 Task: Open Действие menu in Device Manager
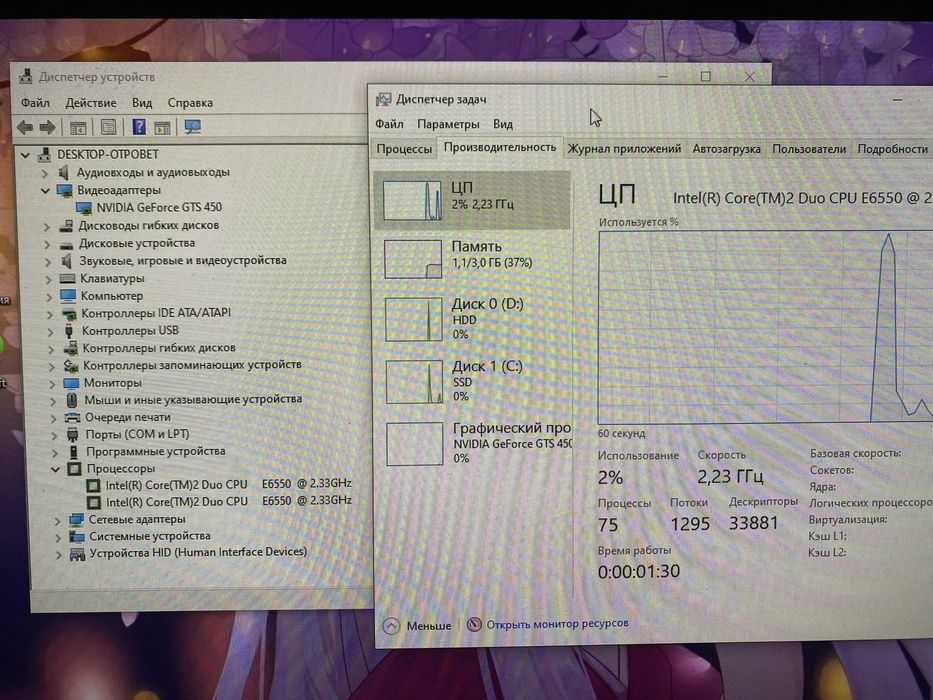click(x=91, y=102)
